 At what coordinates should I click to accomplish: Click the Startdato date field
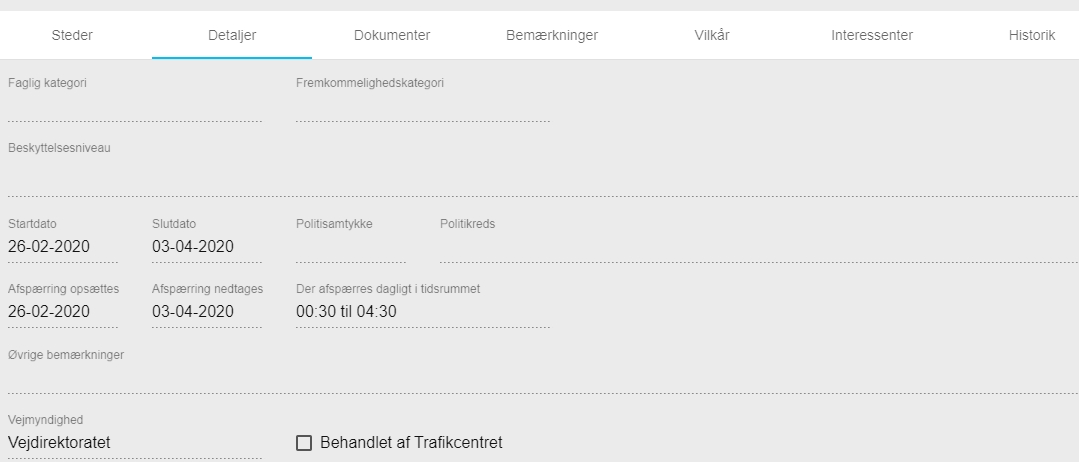pos(62,247)
